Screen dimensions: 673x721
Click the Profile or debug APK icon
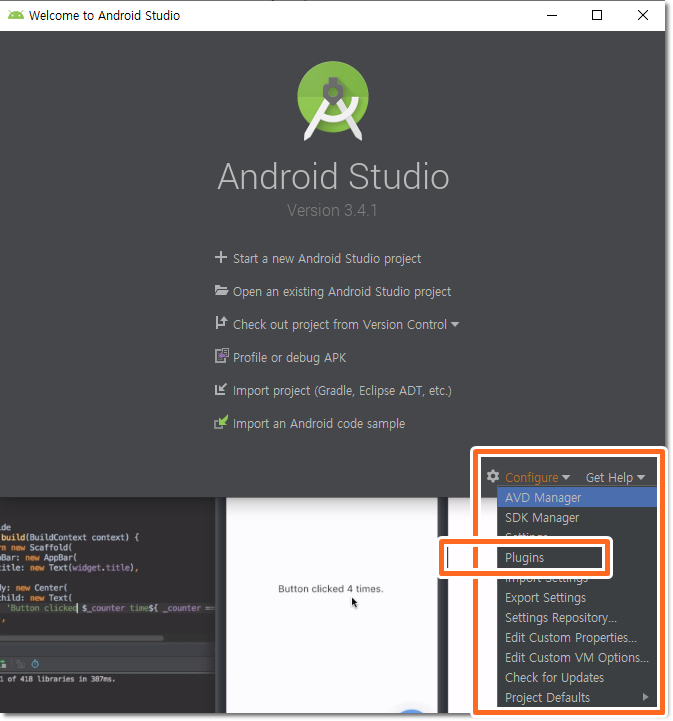[222, 356]
